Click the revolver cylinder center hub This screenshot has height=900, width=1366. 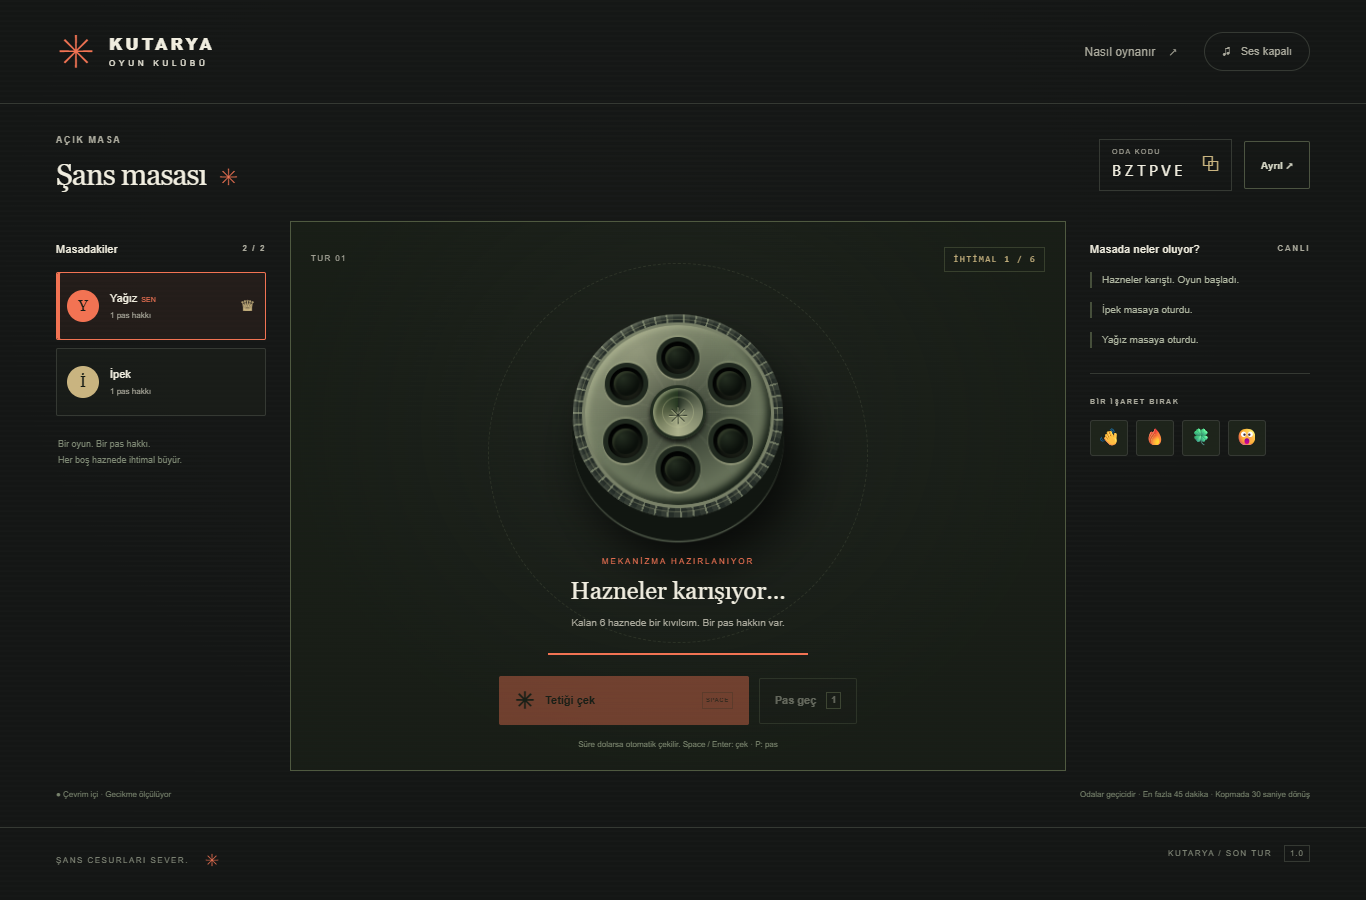[x=678, y=414]
